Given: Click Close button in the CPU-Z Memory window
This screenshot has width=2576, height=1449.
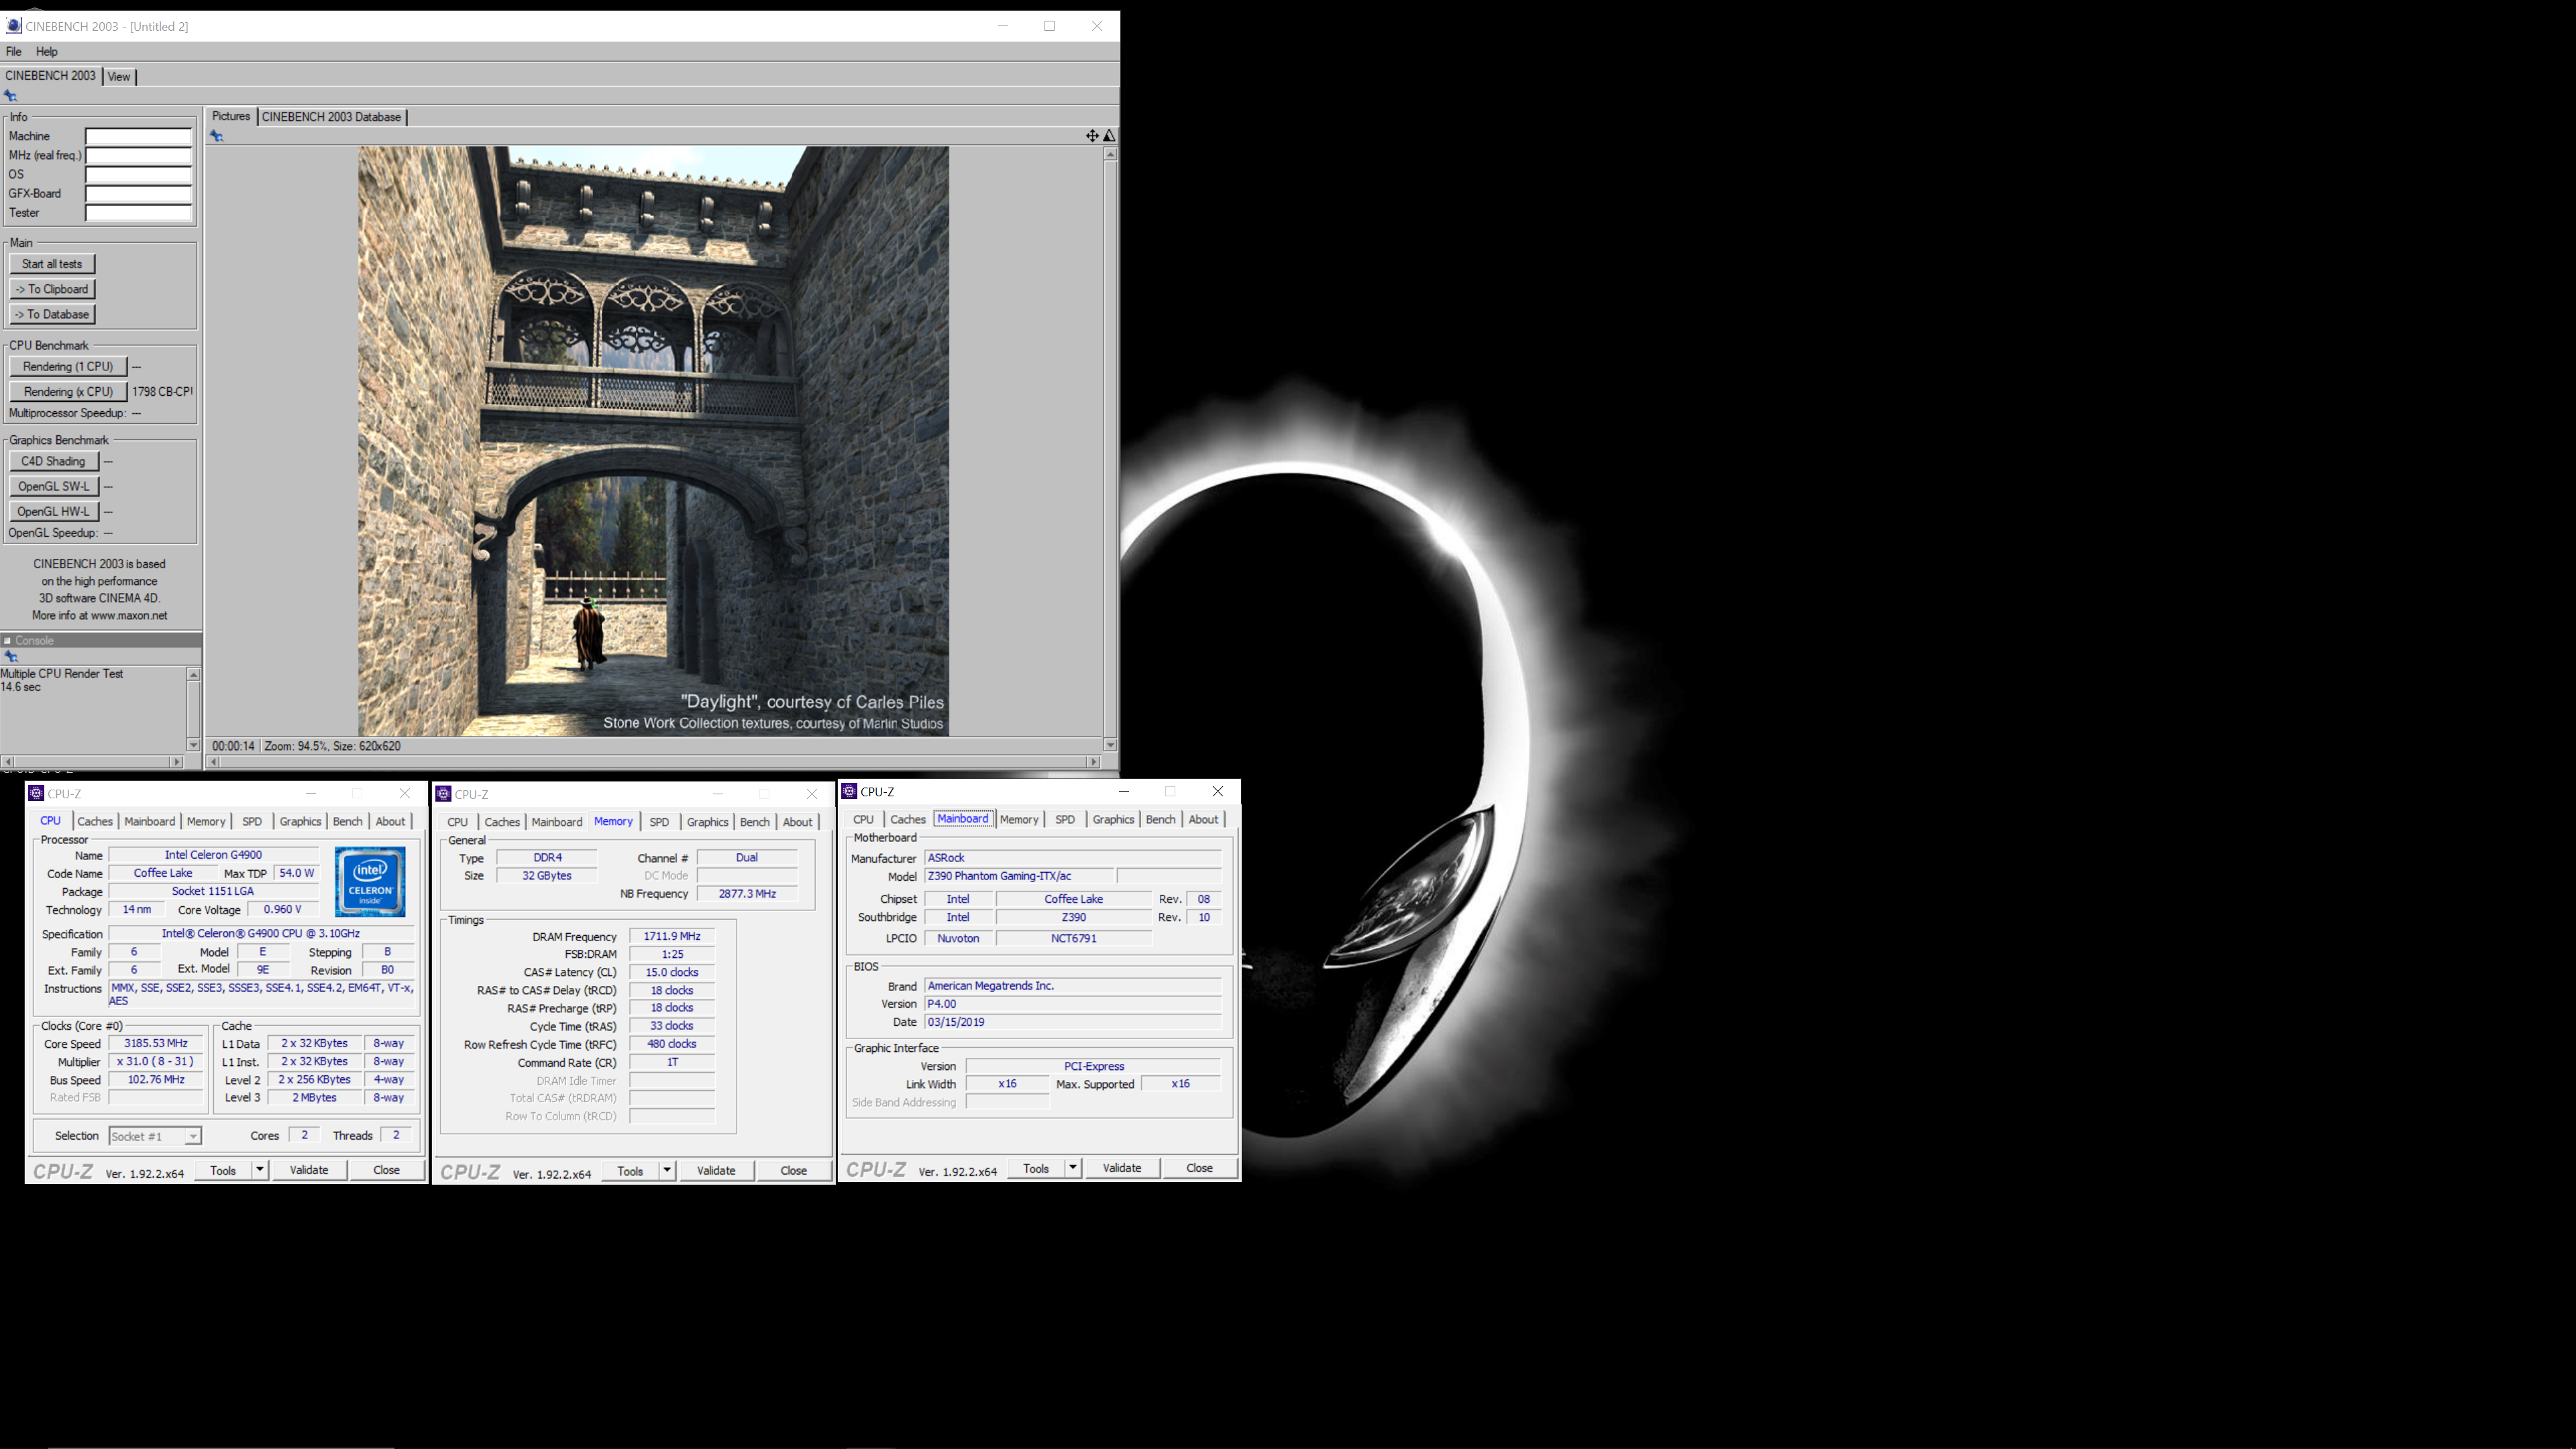Looking at the screenshot, I should coord(793,1171).
